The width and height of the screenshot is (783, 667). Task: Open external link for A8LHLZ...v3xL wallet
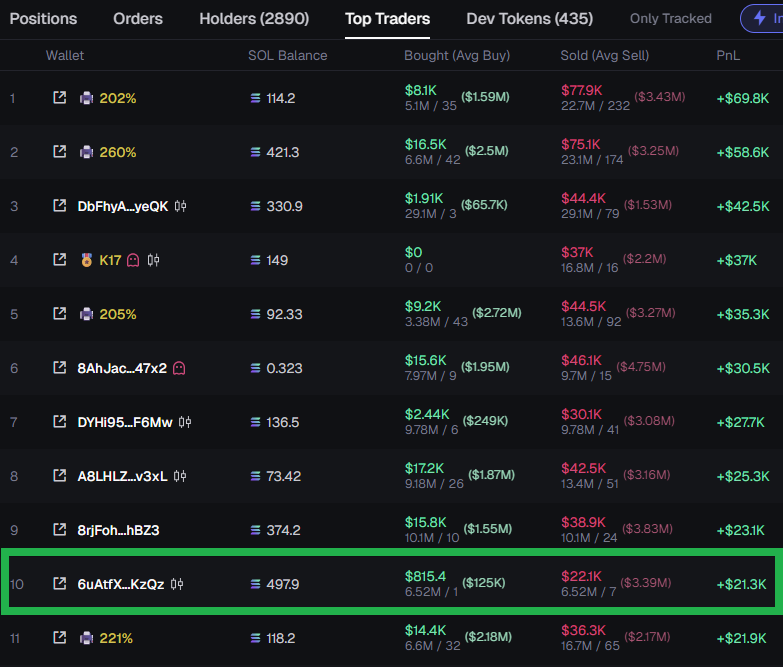coord(59,475)
